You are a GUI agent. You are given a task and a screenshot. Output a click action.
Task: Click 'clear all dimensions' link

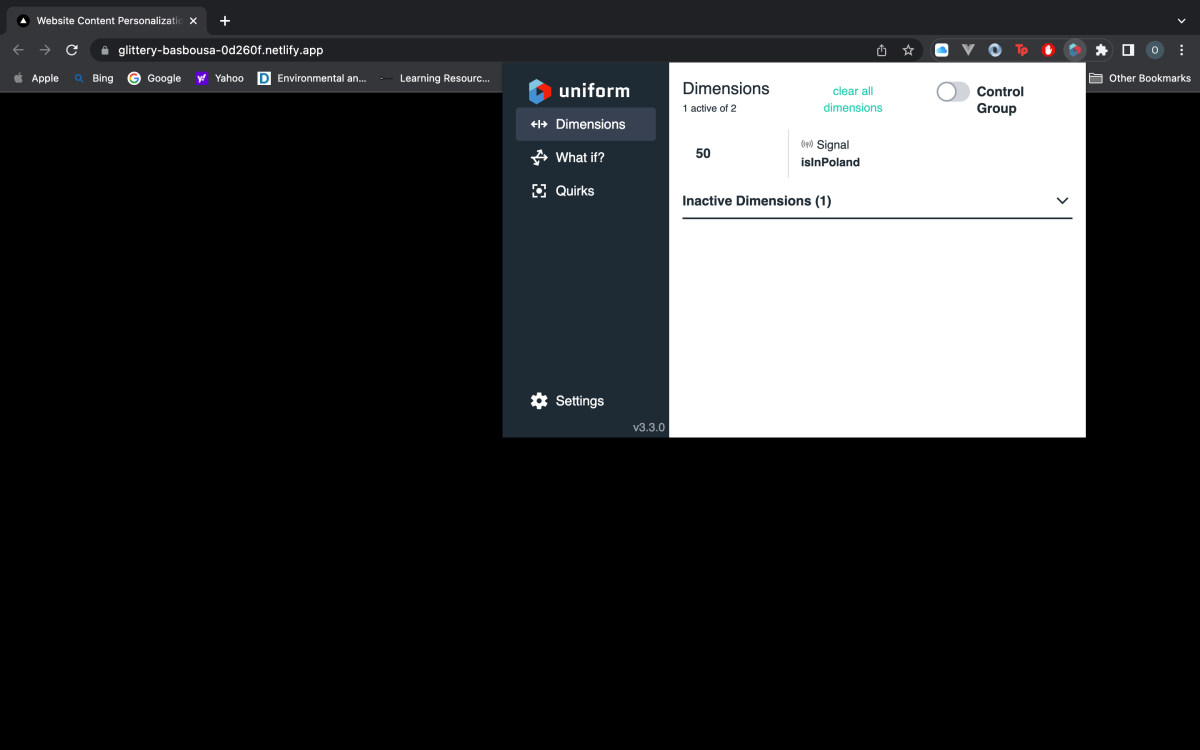pos(853,99)
